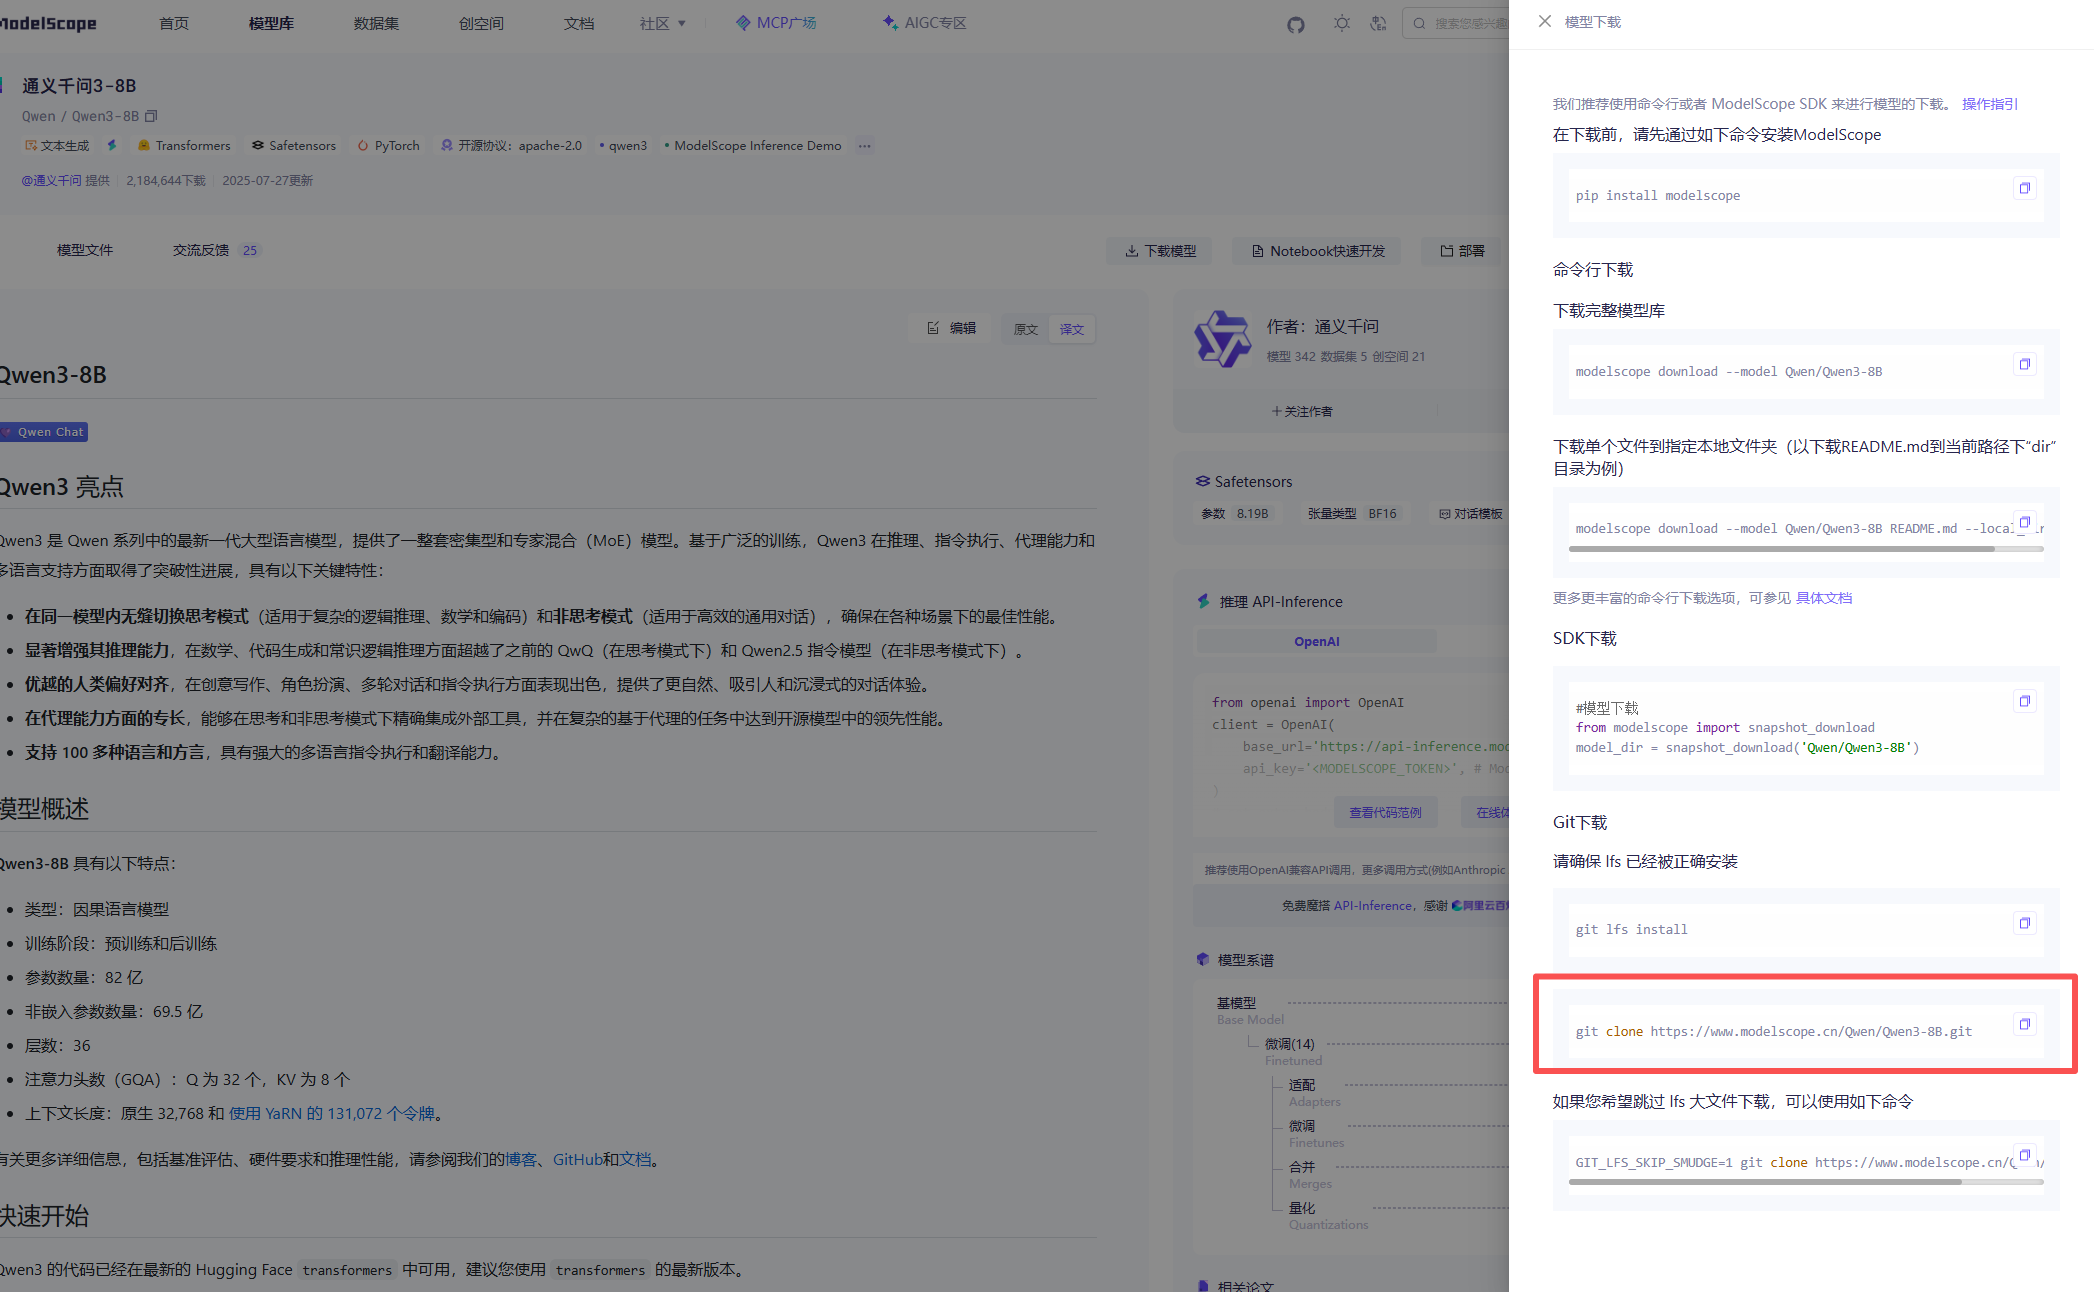Select the OpenAI inference tab
This screenshot has height=1292, width=2094.
tap(1316, 641)
